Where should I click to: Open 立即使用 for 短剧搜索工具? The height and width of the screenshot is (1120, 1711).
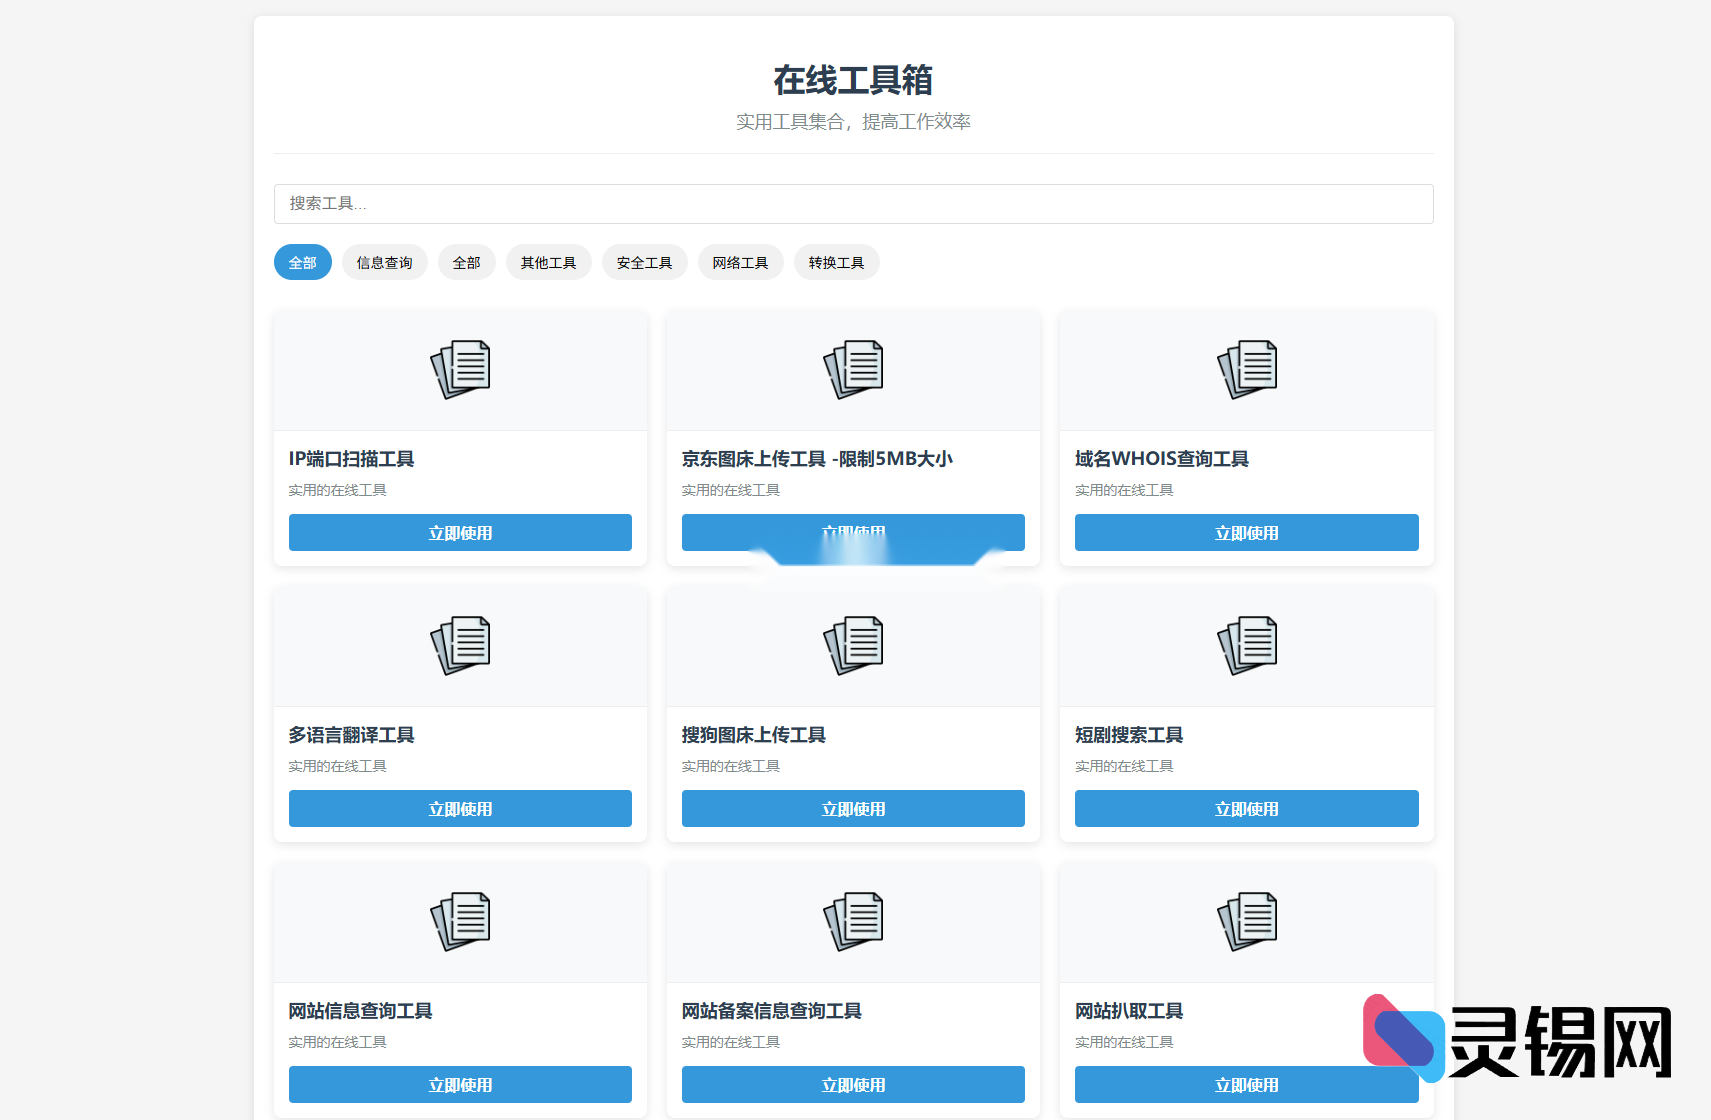pyautogui.click(x=1246, y=808)
